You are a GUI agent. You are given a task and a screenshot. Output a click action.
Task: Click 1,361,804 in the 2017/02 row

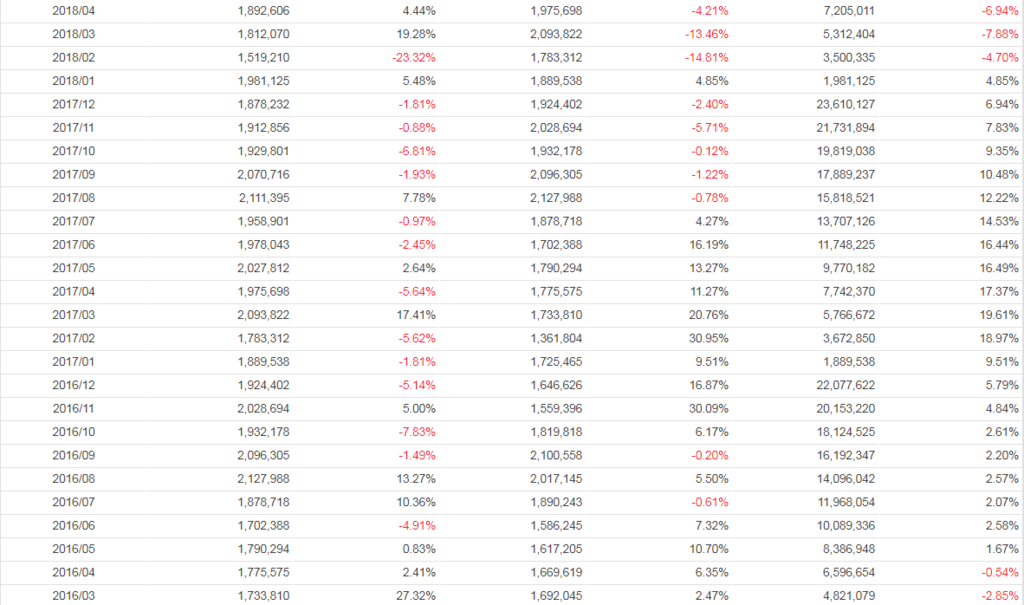(556, 338)
